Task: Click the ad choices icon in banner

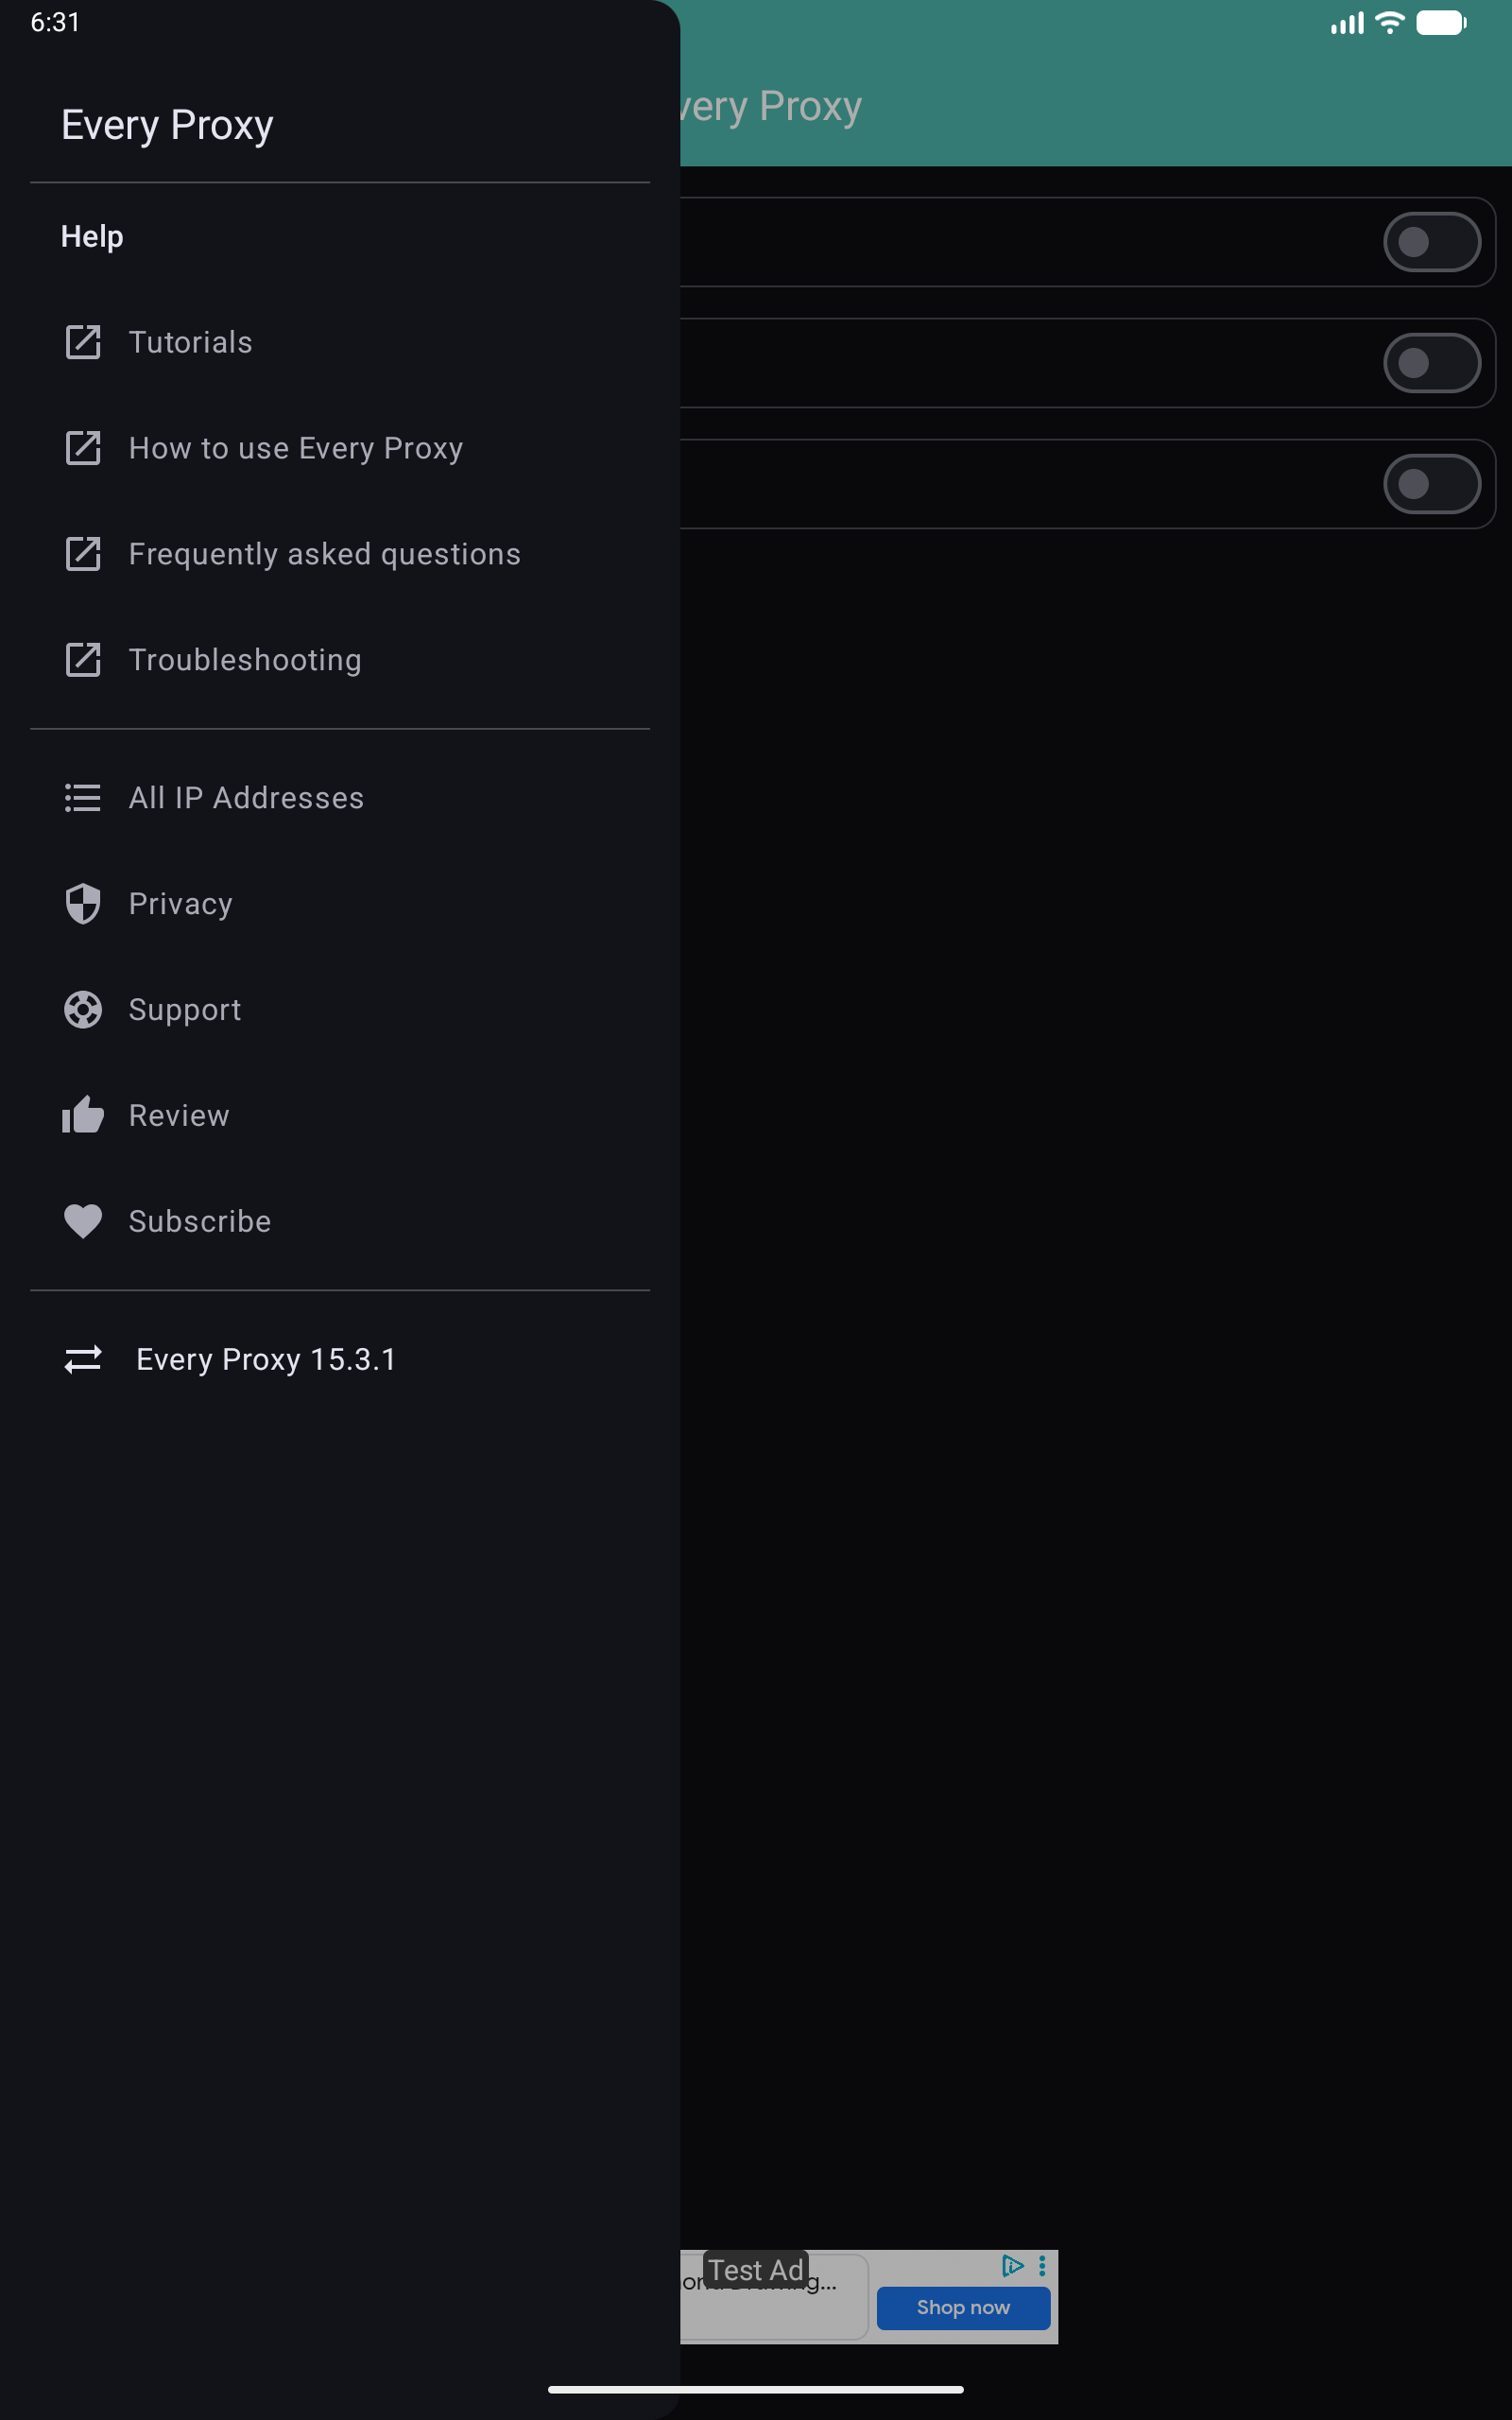Action: pyautogui.click(x=1012, y=2266)
